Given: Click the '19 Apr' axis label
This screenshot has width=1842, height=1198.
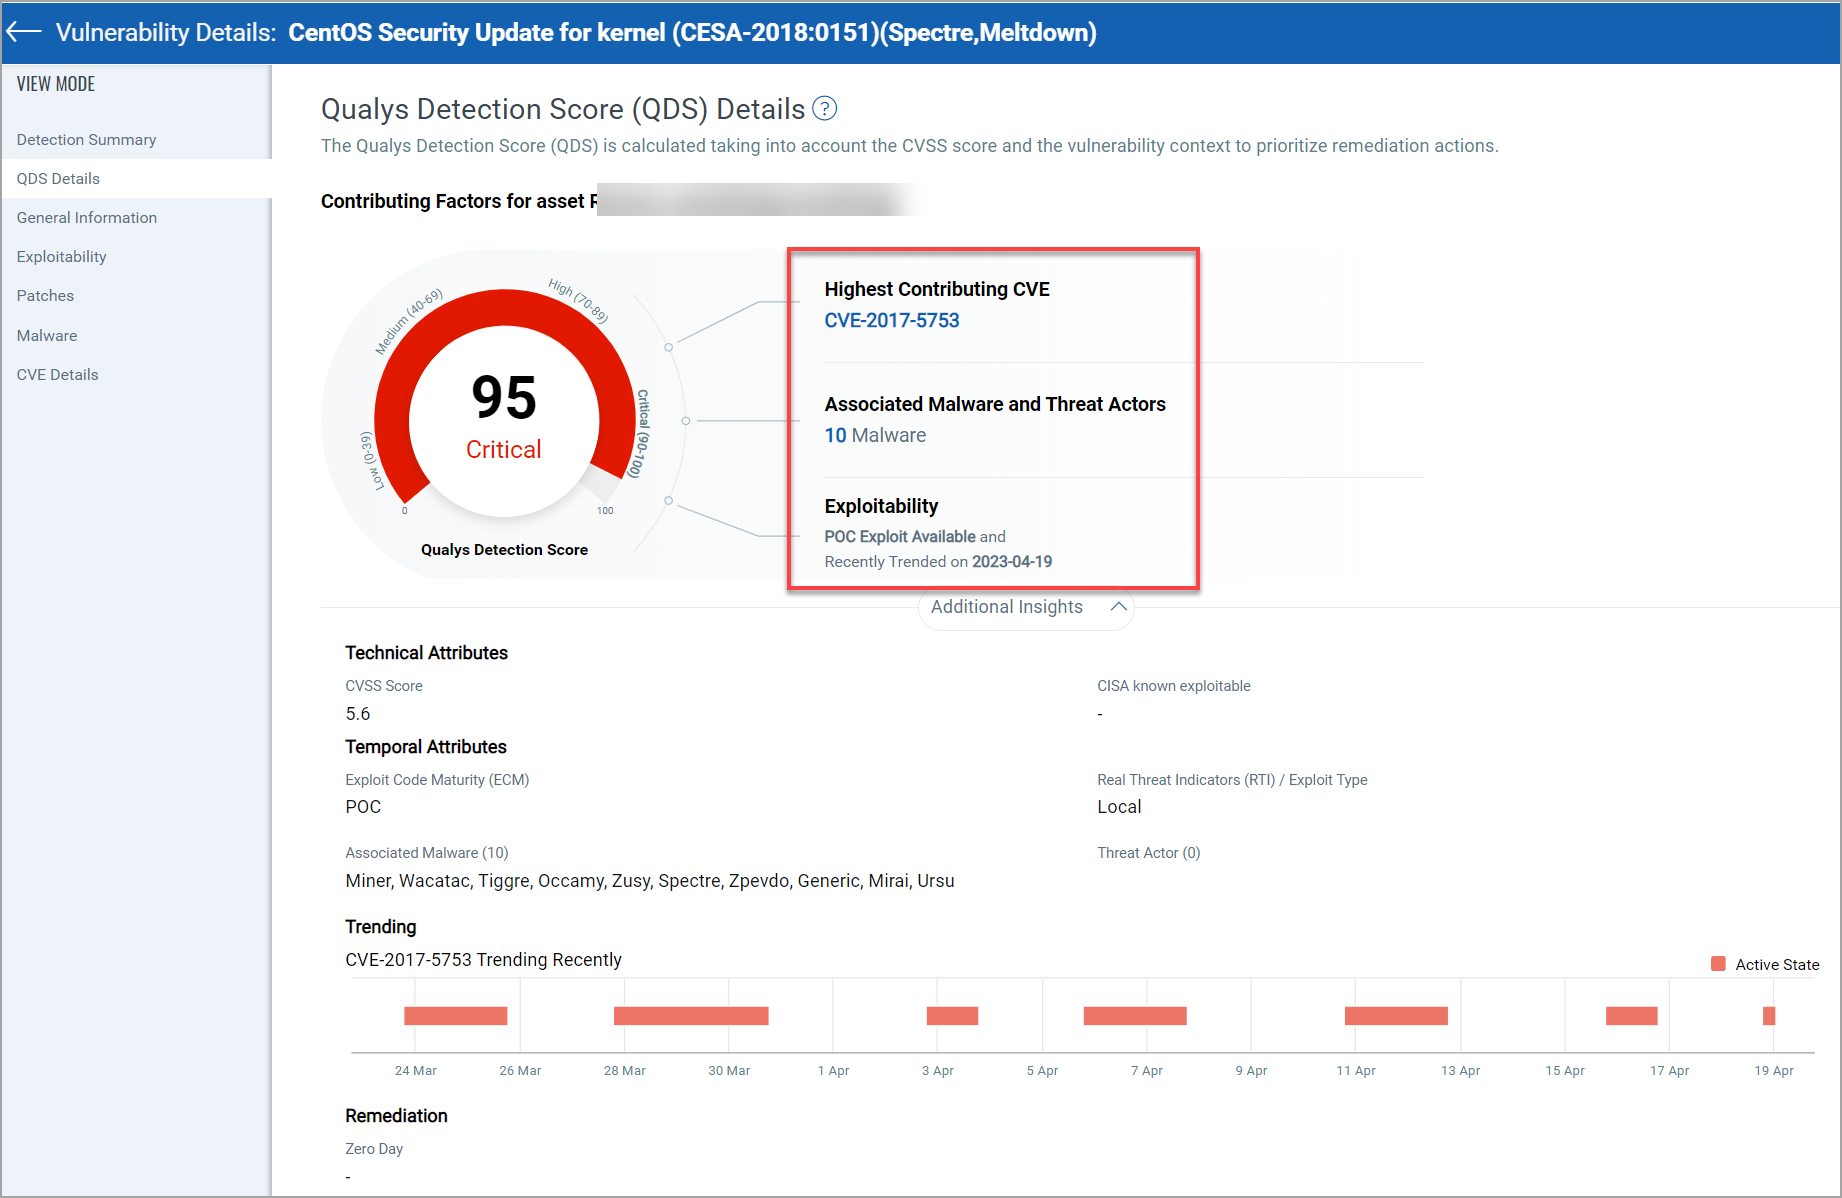Looking at the screenshot, I should point(1773,1071).
